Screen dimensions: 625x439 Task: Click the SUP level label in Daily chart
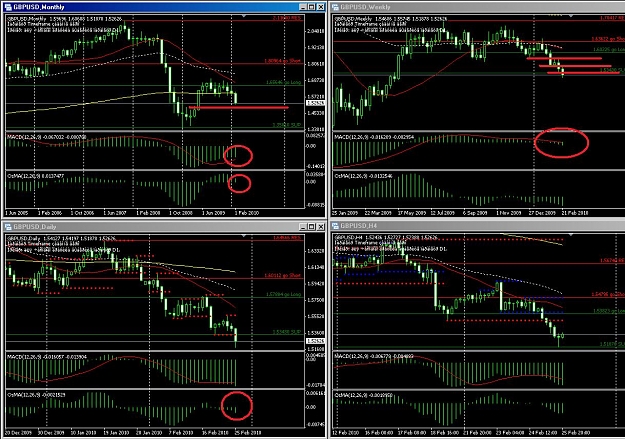click(287, 332)
